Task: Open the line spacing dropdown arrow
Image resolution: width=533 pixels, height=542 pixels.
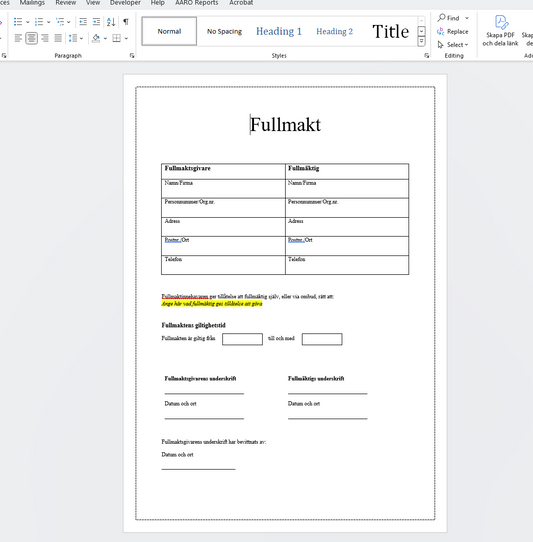Action: tap(81, 38)
